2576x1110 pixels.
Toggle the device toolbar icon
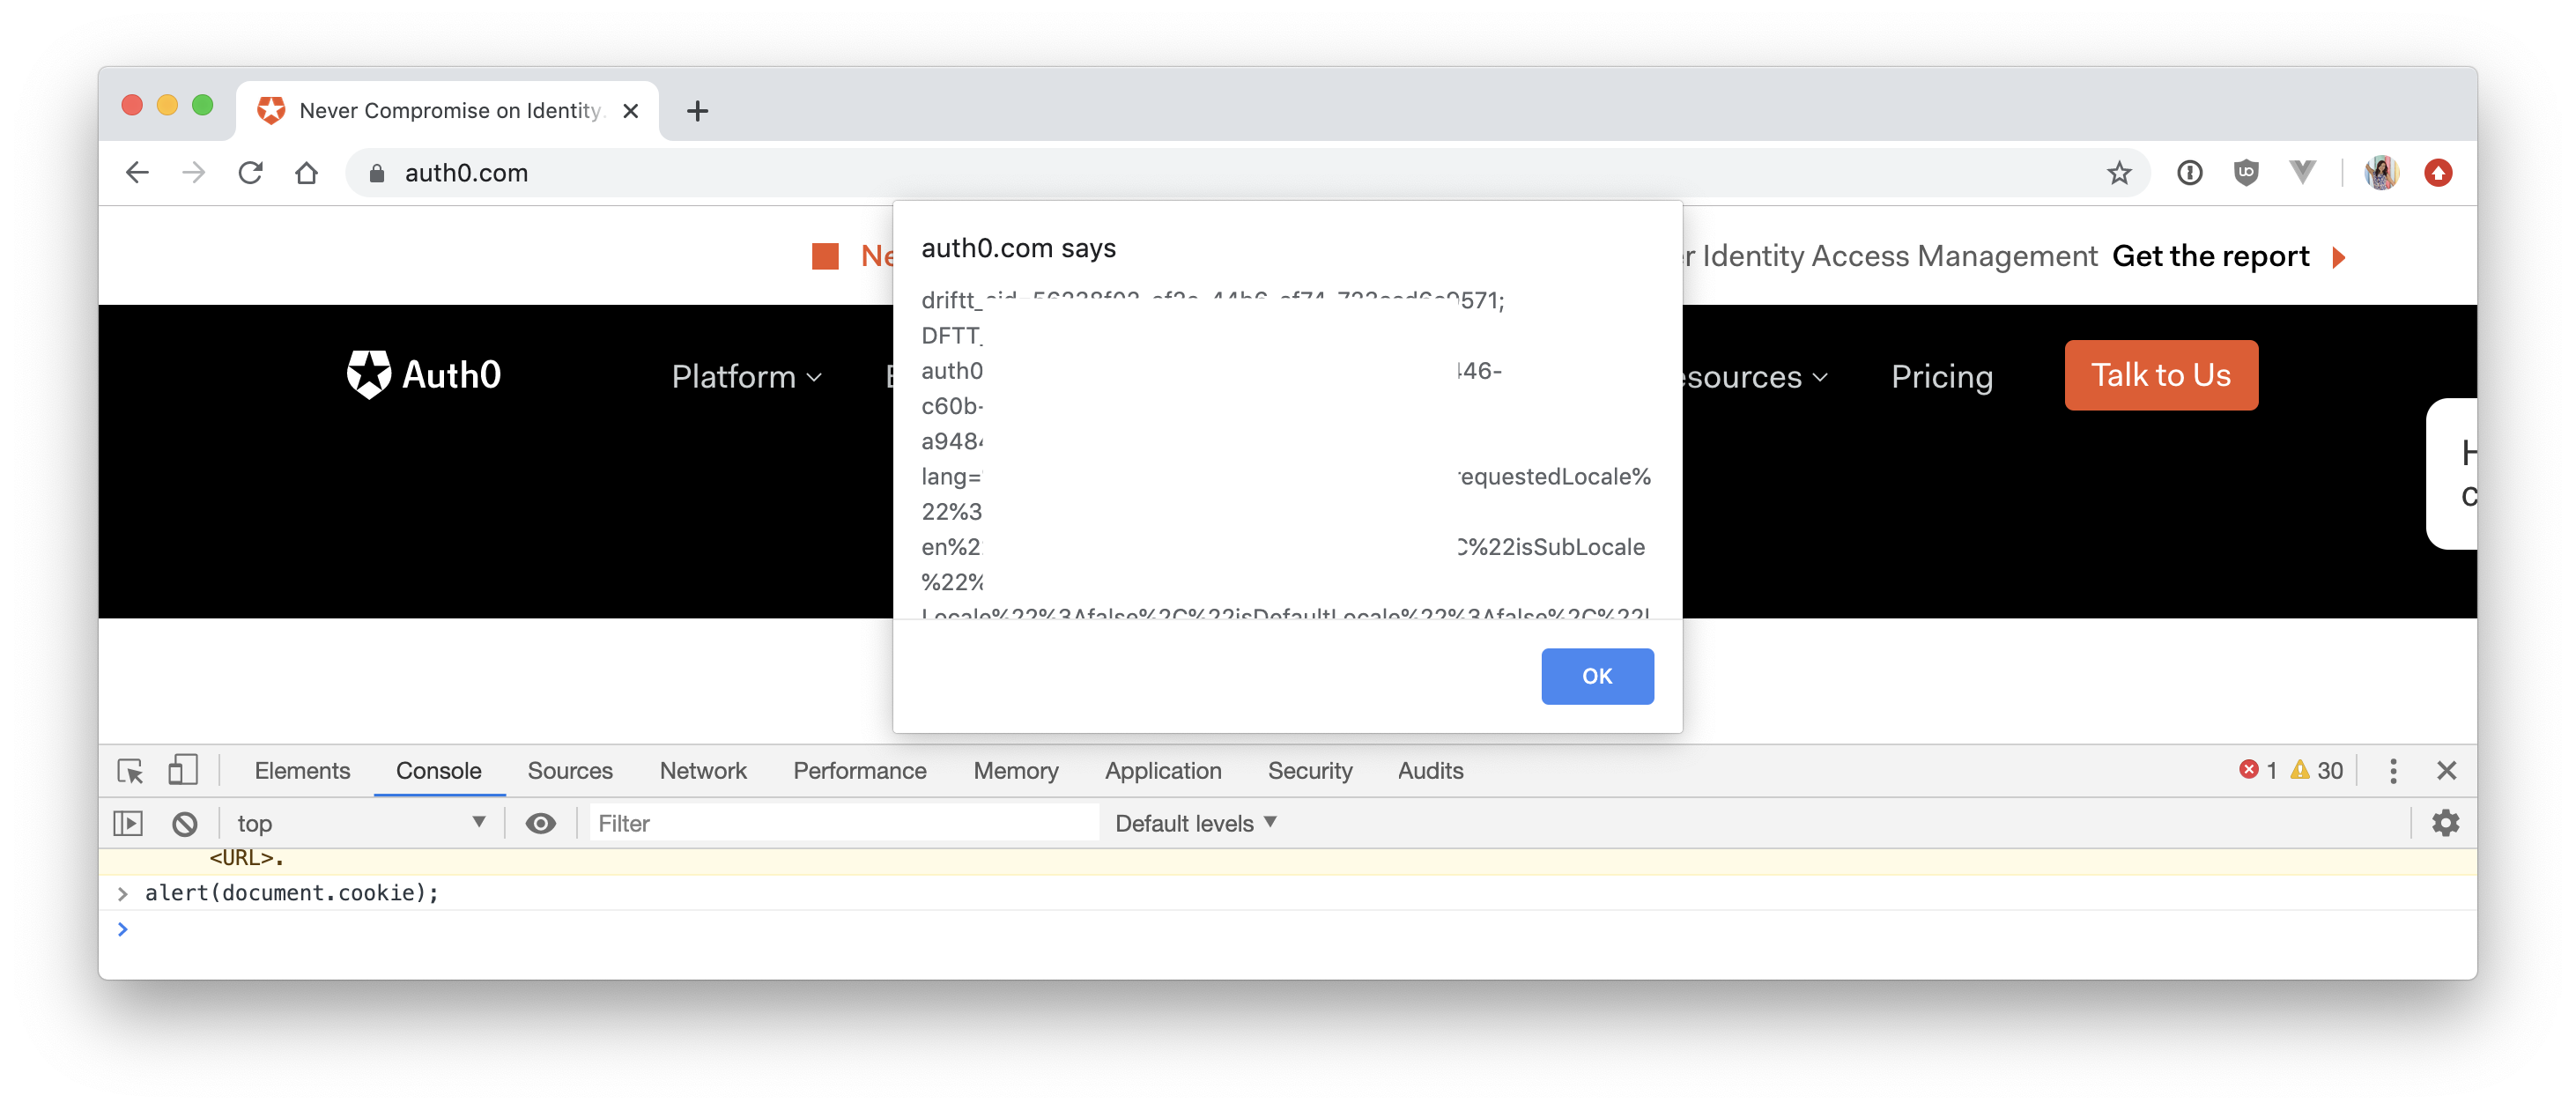pos(182,770)
